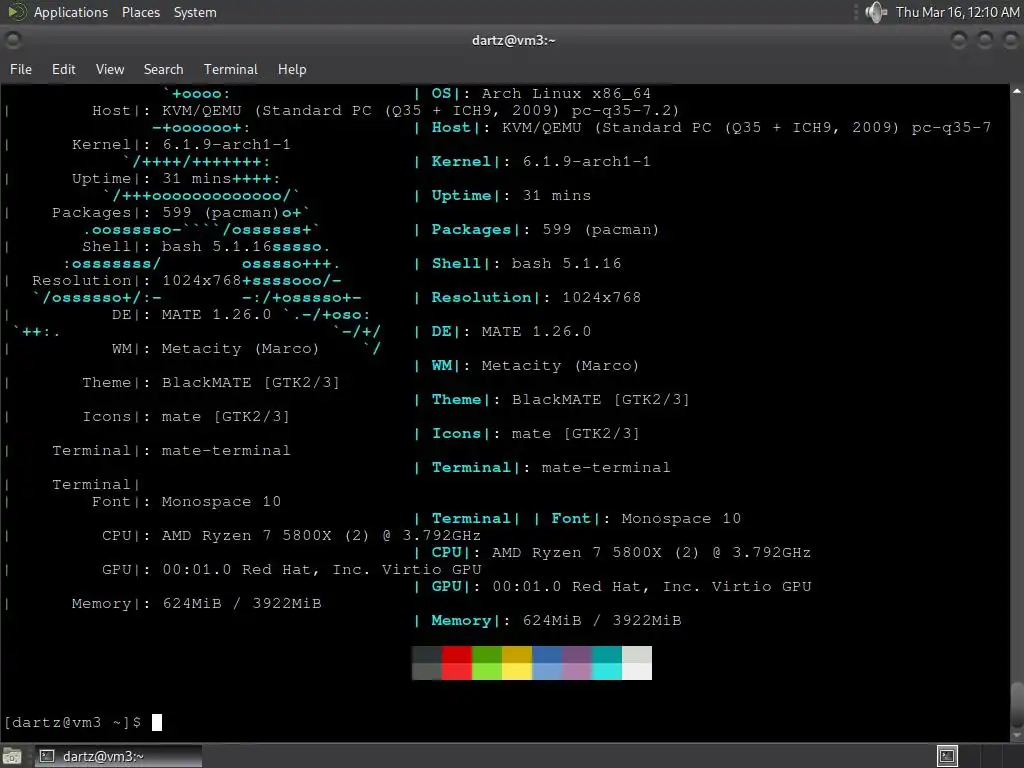Select workspace thumbnail showing the terminal window
Image resolution: width=1024 pixels, height=768 pixels.
(947, 756)
